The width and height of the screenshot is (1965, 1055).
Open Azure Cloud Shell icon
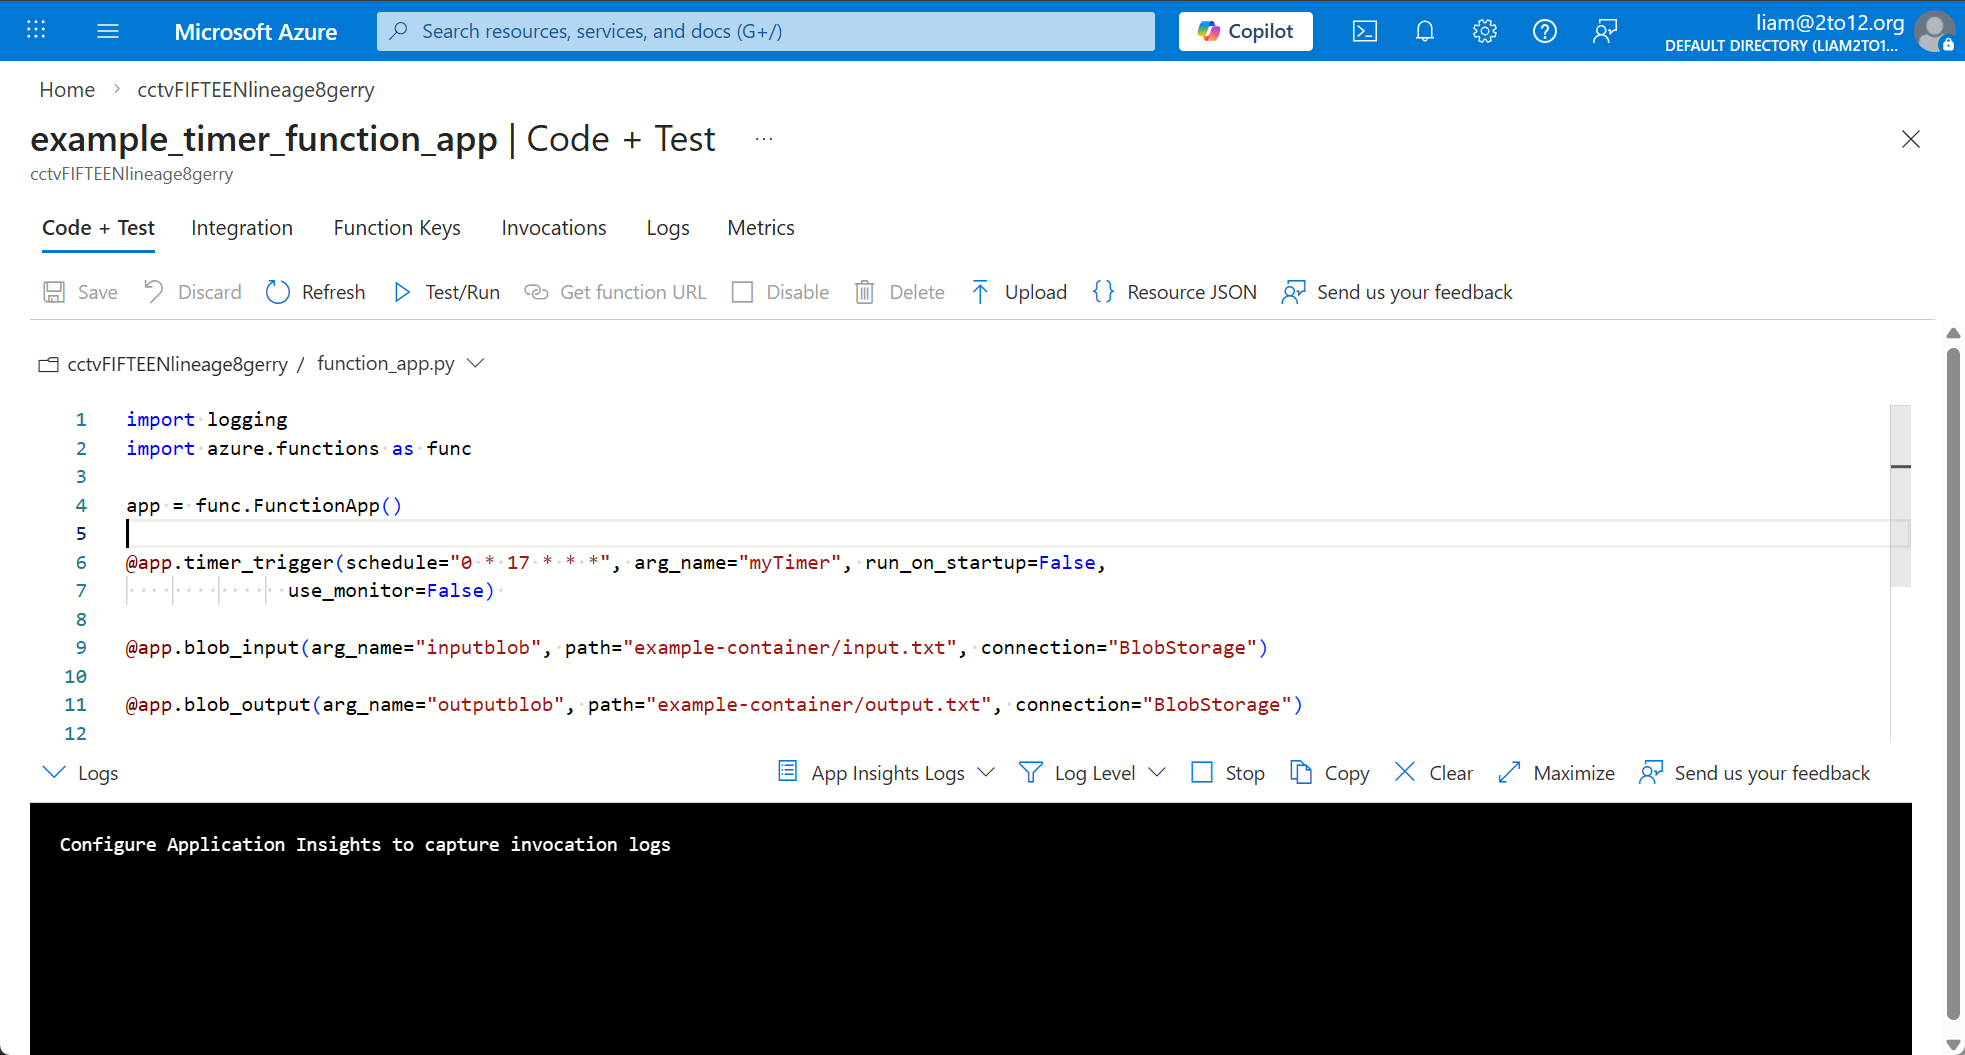pyautogui.click(x=1364, y=31)
